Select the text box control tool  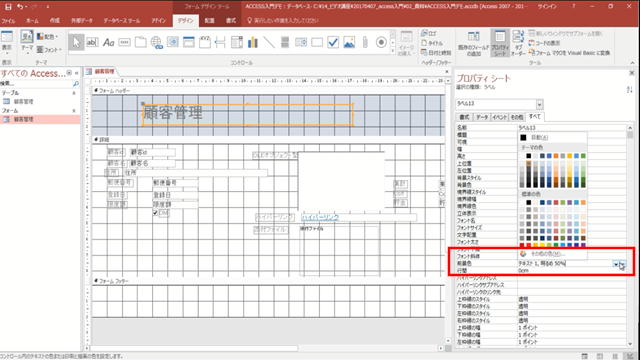(x=92, y=42)
